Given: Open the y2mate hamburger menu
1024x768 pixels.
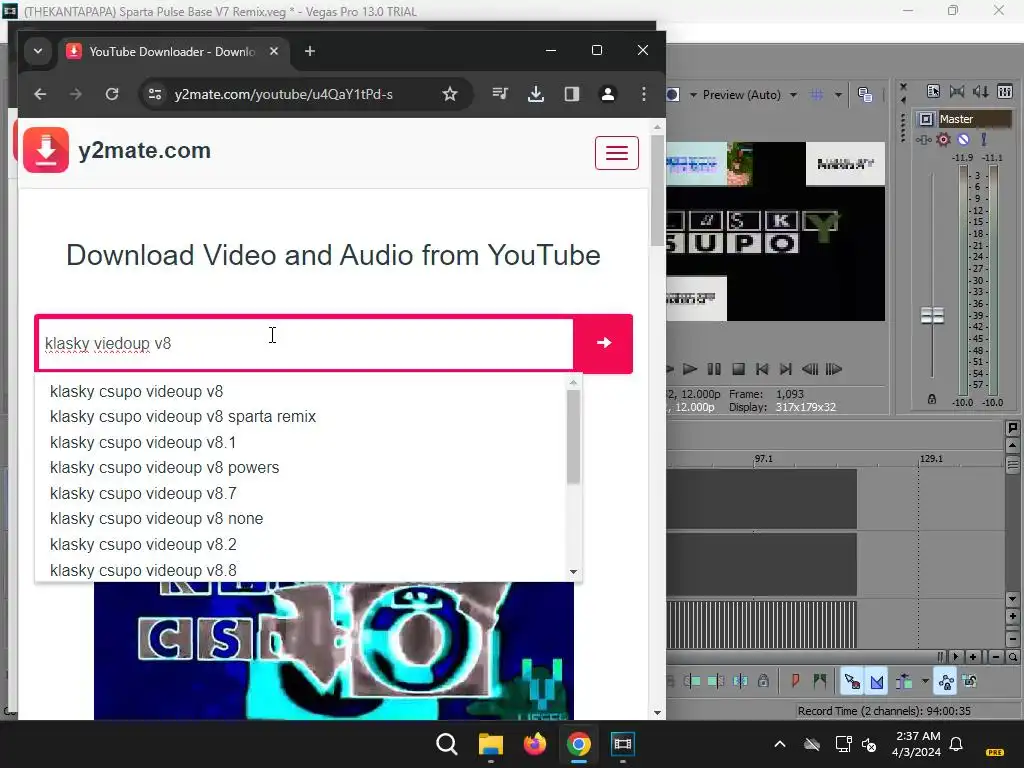Looking at the screenshot, I should 616,153.
